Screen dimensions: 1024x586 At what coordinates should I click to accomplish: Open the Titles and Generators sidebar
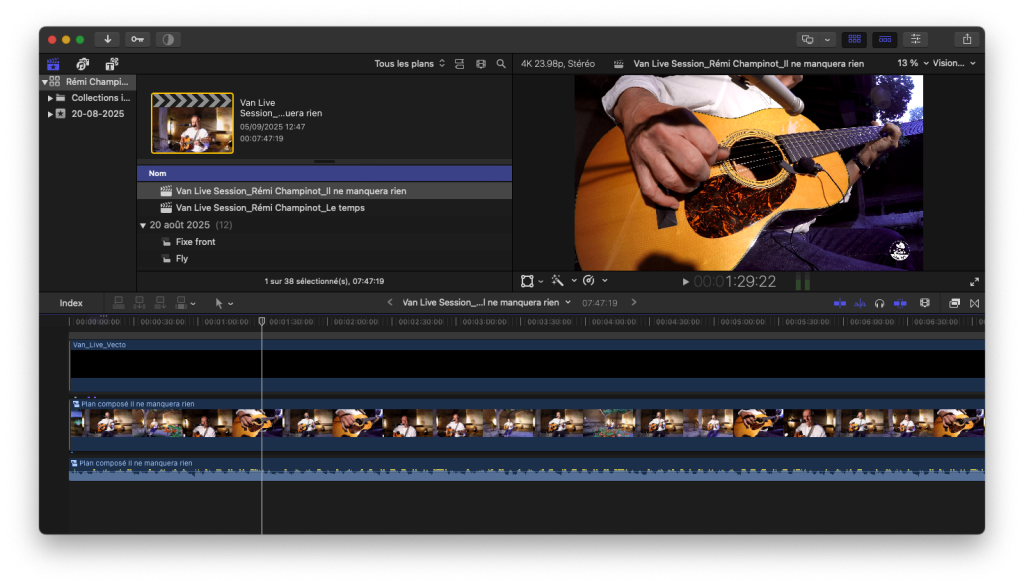pyautogui.click(x=111, y=64)
